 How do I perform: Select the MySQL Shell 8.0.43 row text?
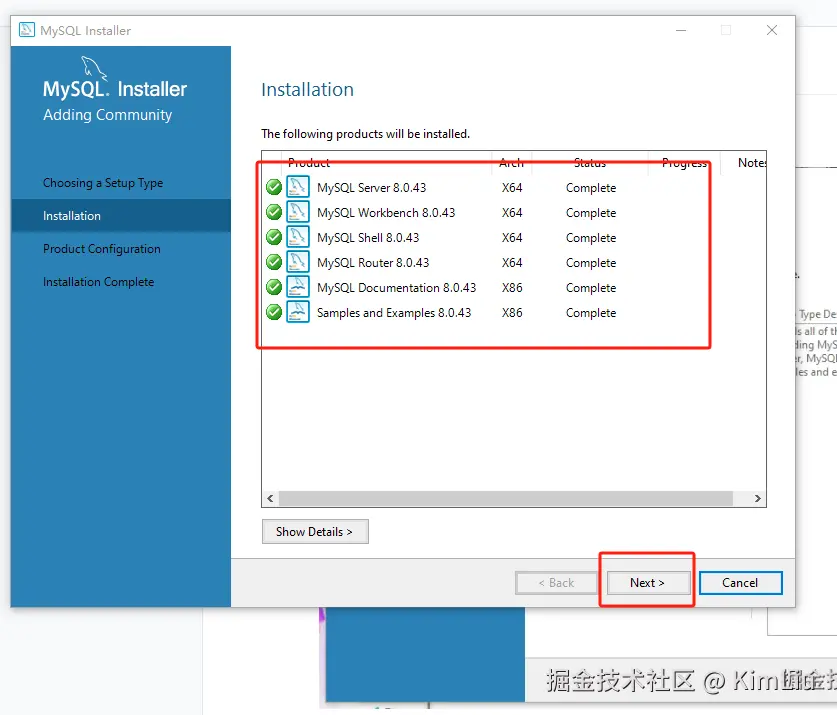(368, 238)
